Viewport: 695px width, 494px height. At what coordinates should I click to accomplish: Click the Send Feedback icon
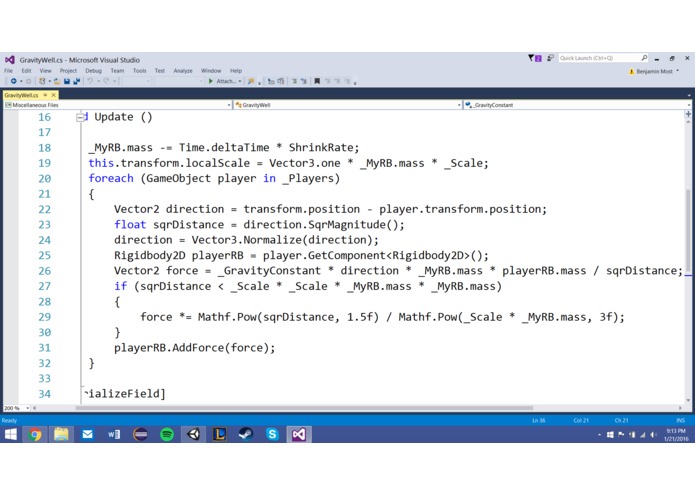click(550, 58)
